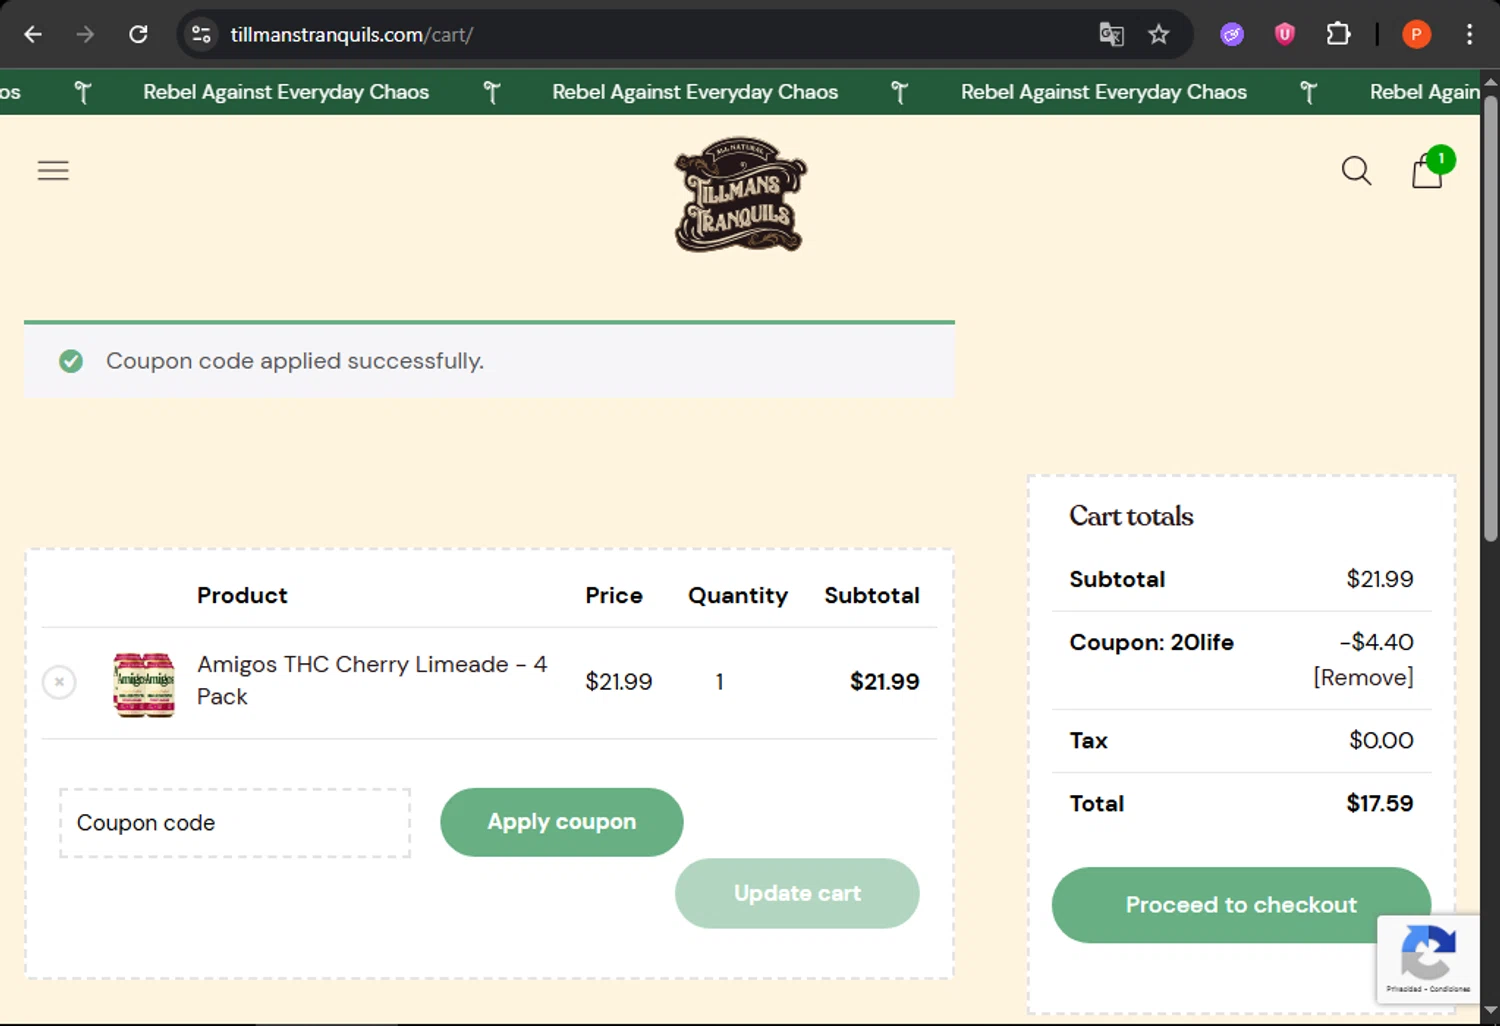Open the hamburger navigation menu
This screenshot has height=1026, width=1500.
click(x=53, y=171)
